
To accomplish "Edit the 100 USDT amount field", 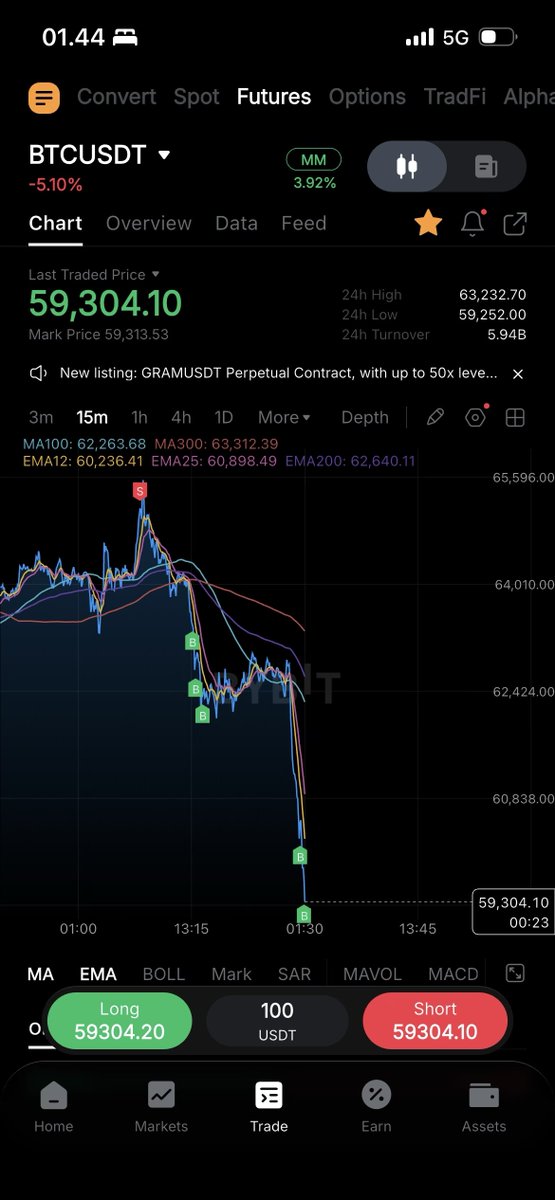I will click(277, 1021).
